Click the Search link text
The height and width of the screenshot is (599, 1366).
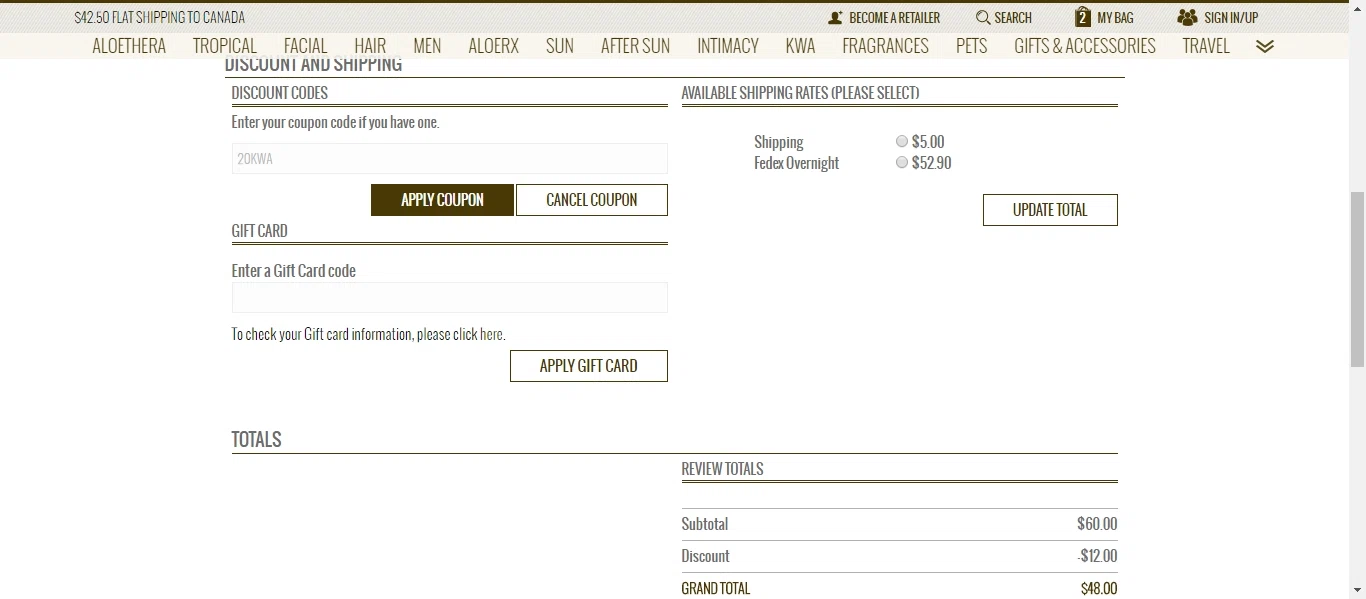1013,17
